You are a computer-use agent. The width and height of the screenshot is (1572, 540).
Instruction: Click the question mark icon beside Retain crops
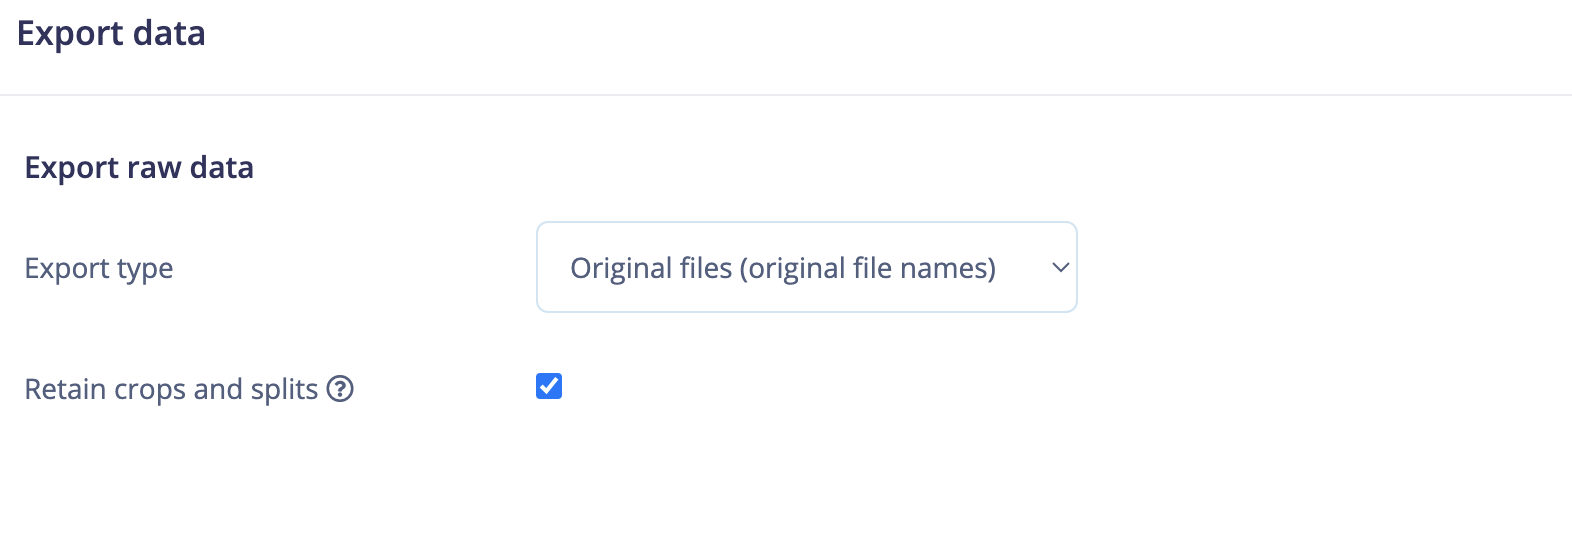pos(340,388)
